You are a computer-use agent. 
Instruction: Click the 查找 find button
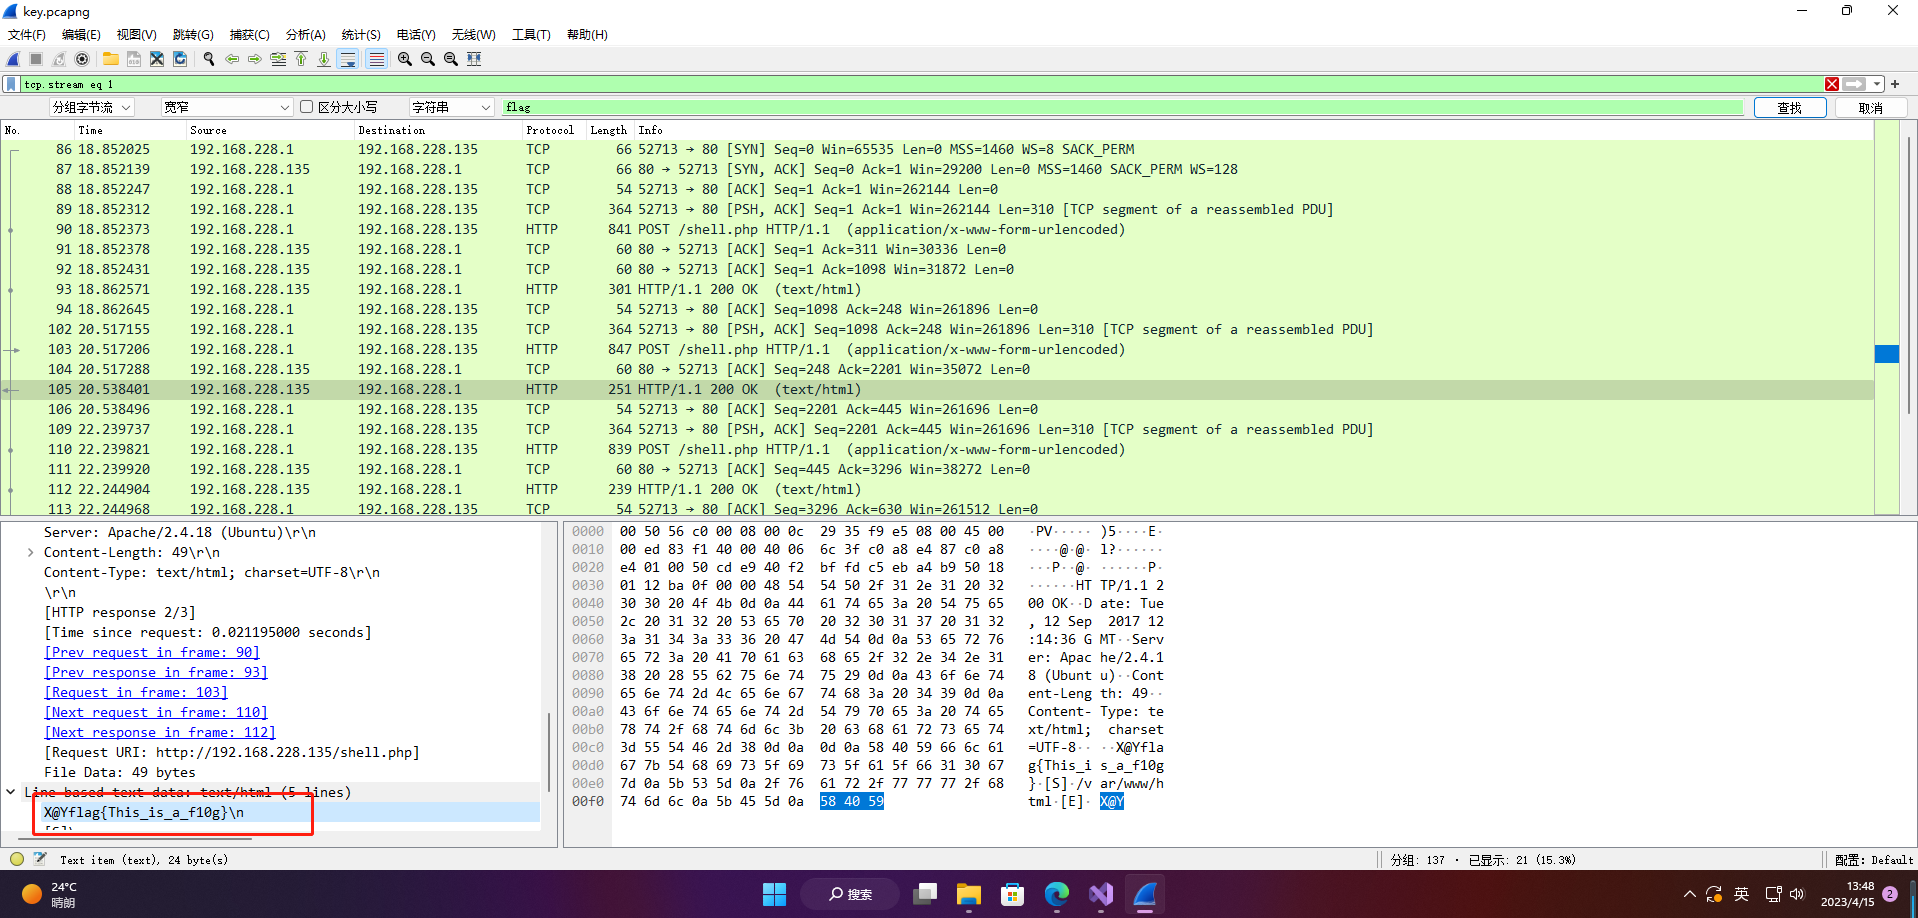(x=1790, y=107)
